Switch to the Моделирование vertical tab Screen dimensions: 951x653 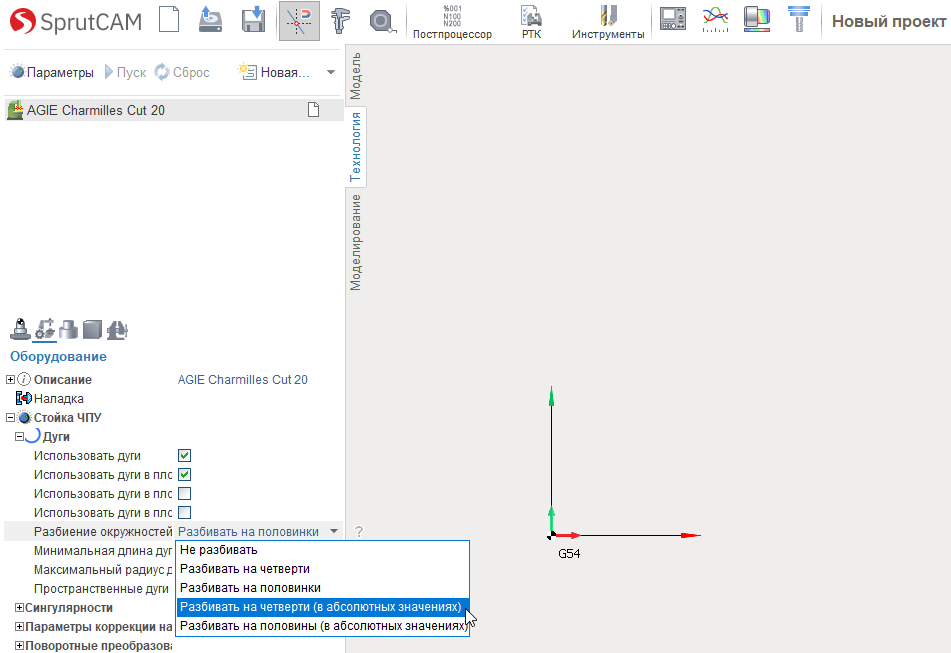(x=355, y=243)
